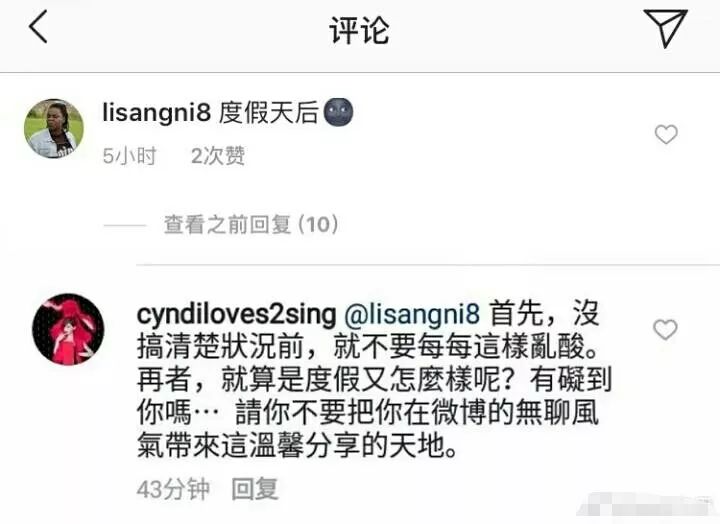Tap the 评论 page title
Screen dimensions: 720x524
360,31
